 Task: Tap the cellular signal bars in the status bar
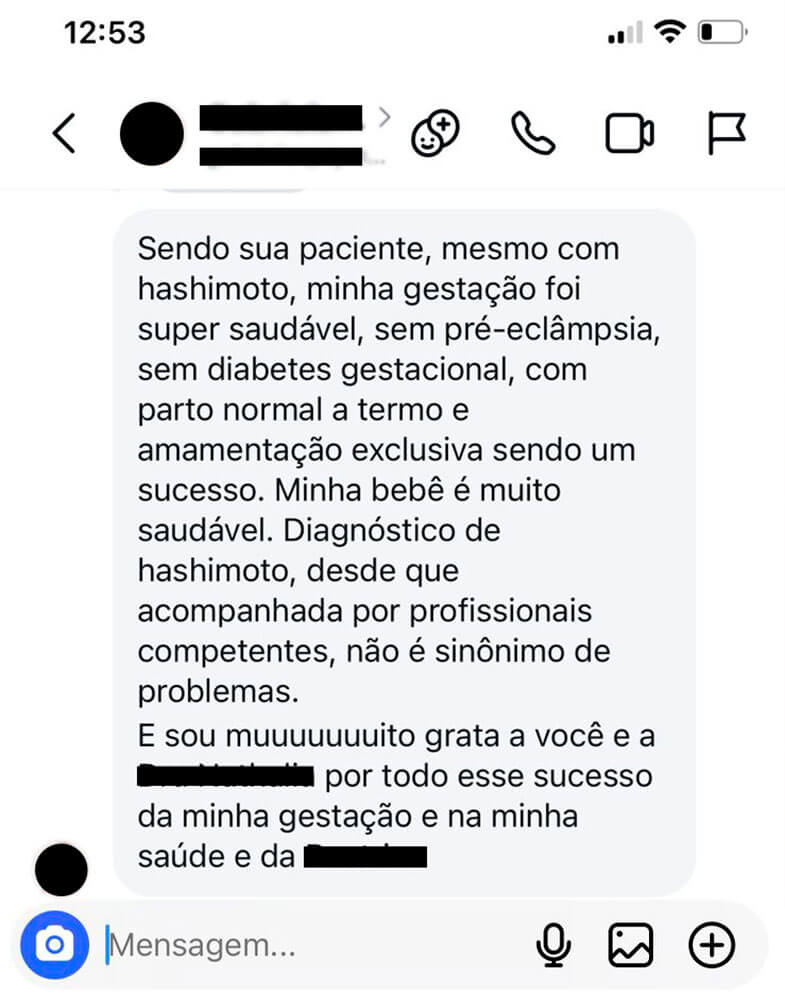coord(625,33)
